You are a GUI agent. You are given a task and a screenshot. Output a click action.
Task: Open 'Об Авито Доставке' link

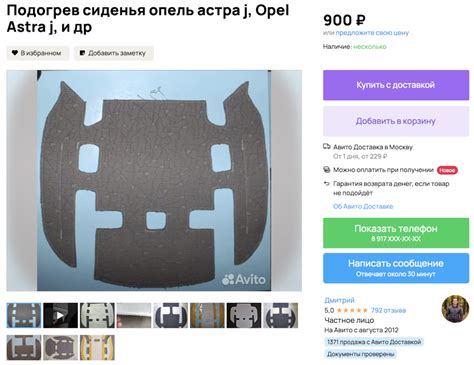tap(363, 206)
